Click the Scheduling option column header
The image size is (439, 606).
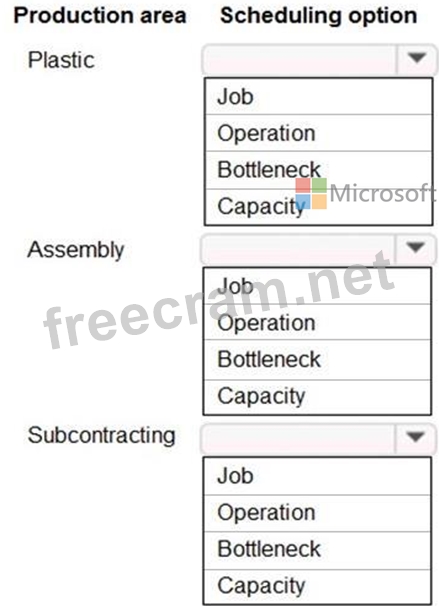318,16
